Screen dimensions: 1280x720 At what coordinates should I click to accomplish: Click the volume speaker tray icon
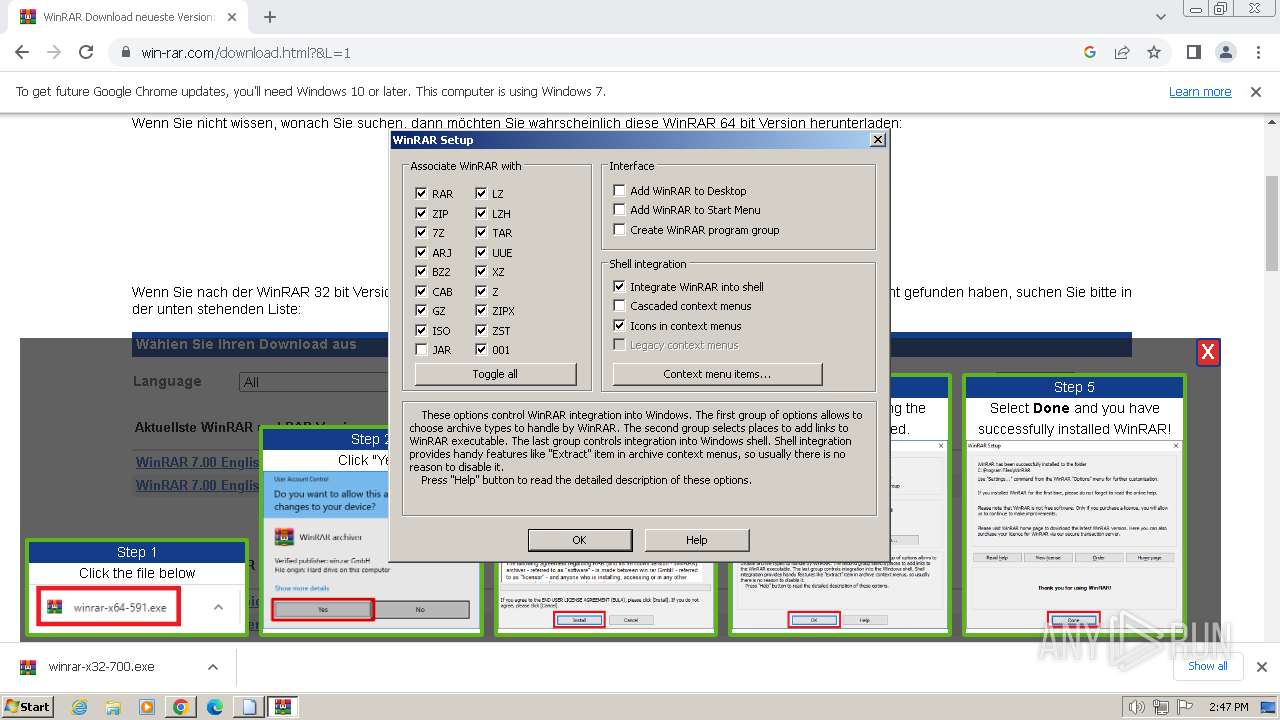click(1137, 707)
